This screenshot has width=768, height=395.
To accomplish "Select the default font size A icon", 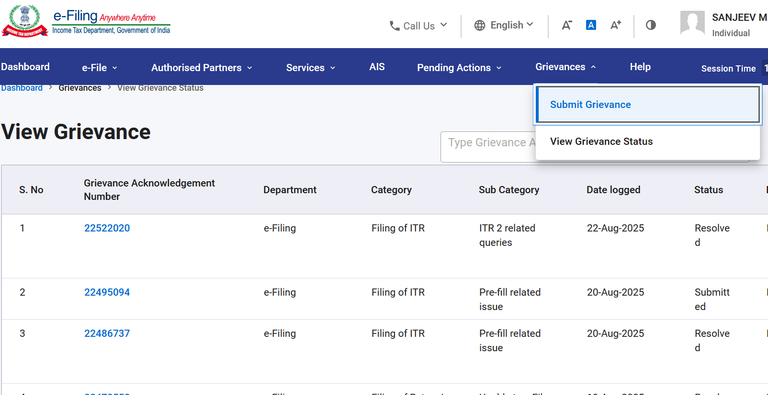I will (591, 25).
